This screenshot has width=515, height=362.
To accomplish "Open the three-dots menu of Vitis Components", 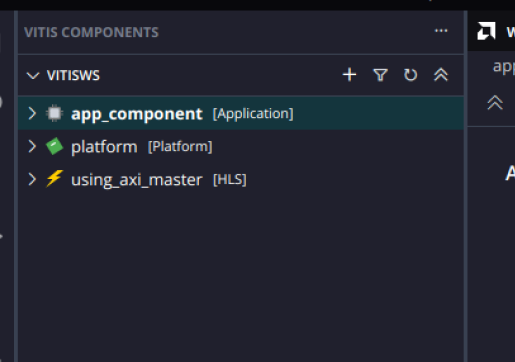I will [x=441, y=31].
